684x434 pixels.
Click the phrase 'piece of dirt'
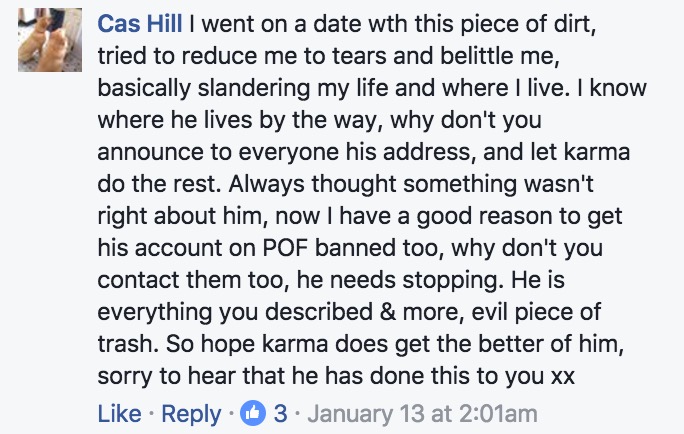pos(528,24)
